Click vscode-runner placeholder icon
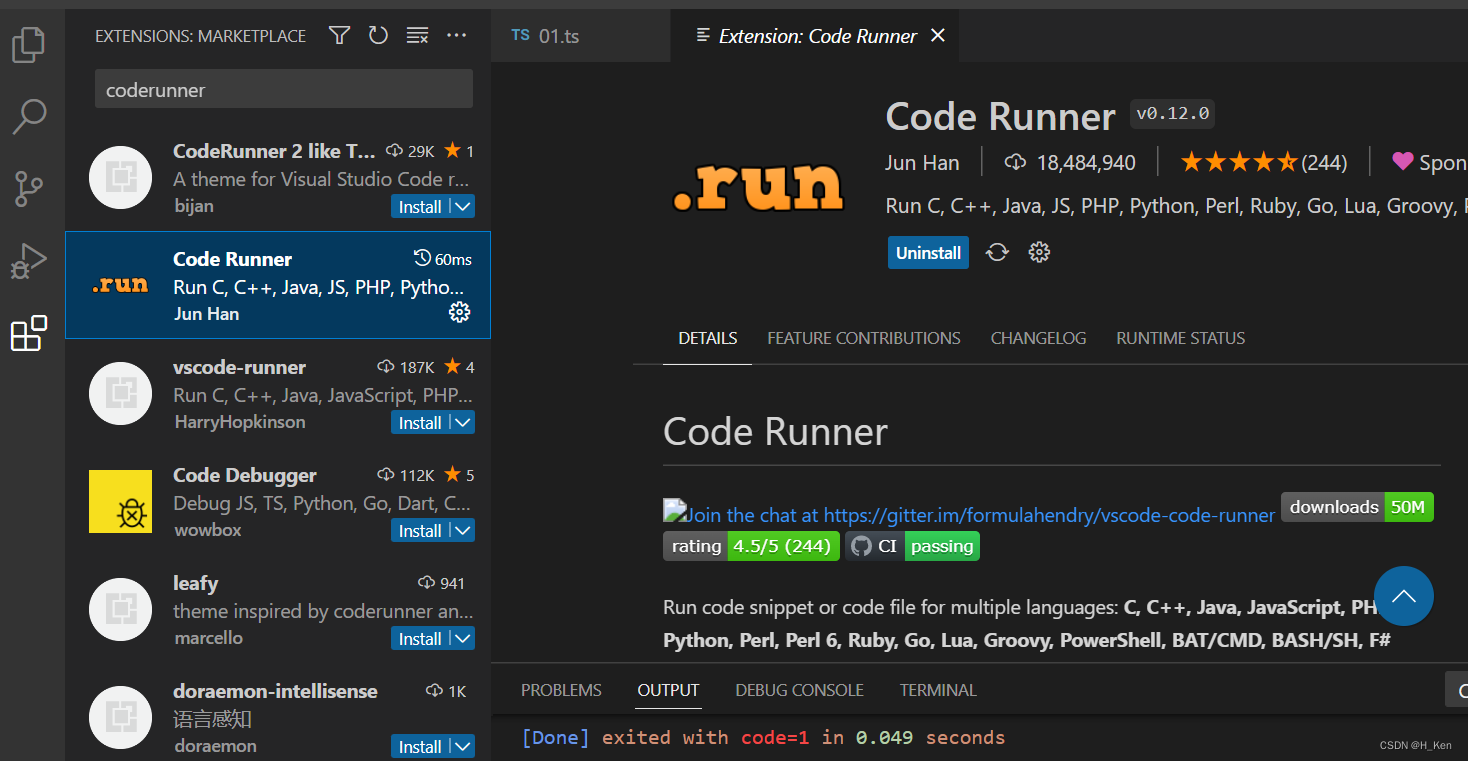 click(x=120, y=393)
